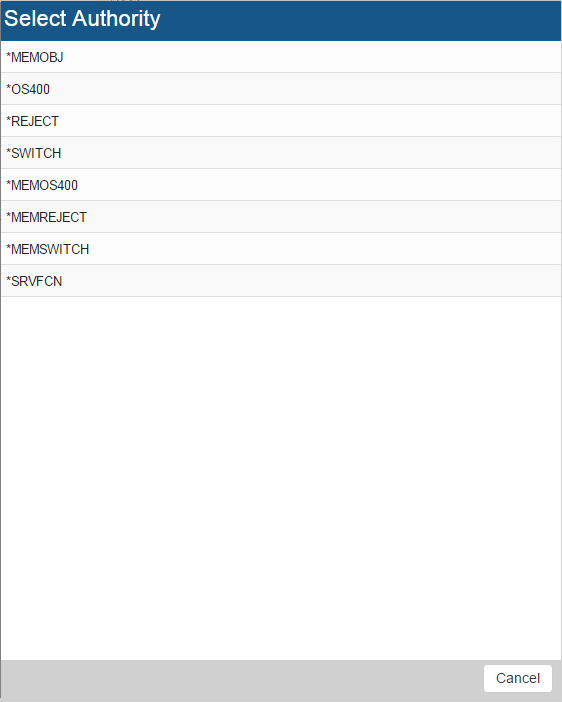Screen dimensions: 562x702
Task: Click the gray footer bar beside Cancel
Action: click(x=242, y=681)
